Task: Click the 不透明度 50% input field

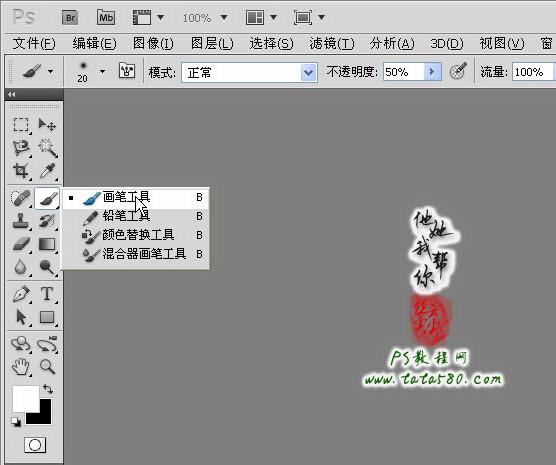Action: [x=404, y=72]
